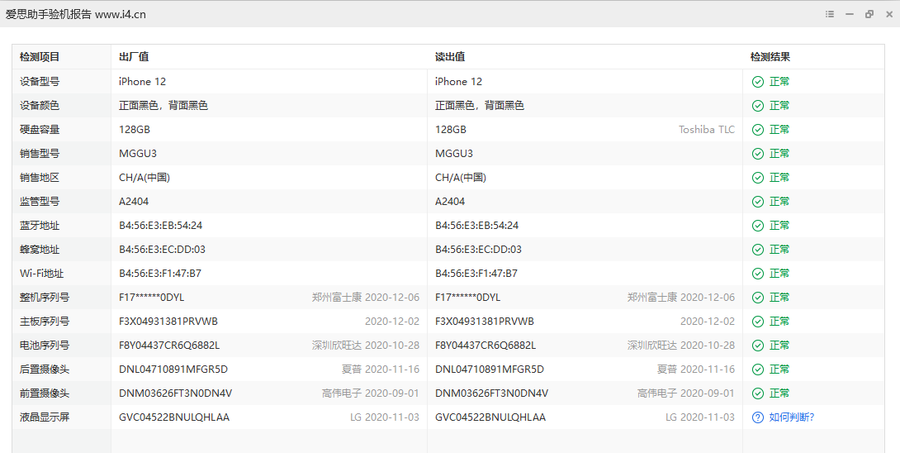900x453 pixels.
Task: Click the green check icon for 销售地区
Action: point(758,177)
